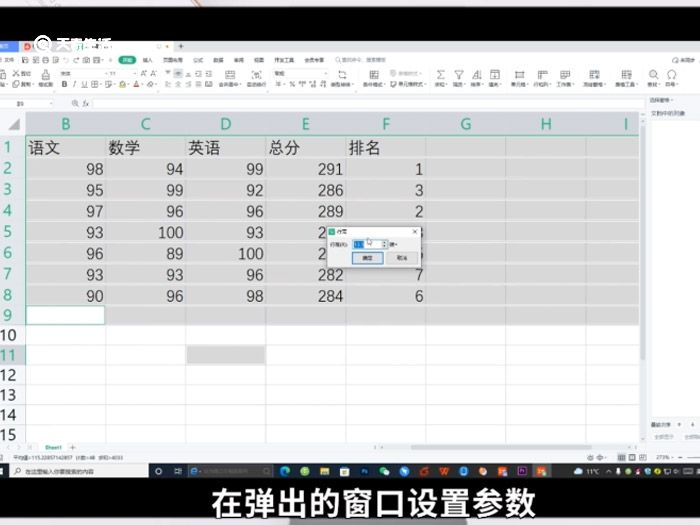Click the row height value field
The height and width of the screenshot is (525, 700).
[367, 244]
